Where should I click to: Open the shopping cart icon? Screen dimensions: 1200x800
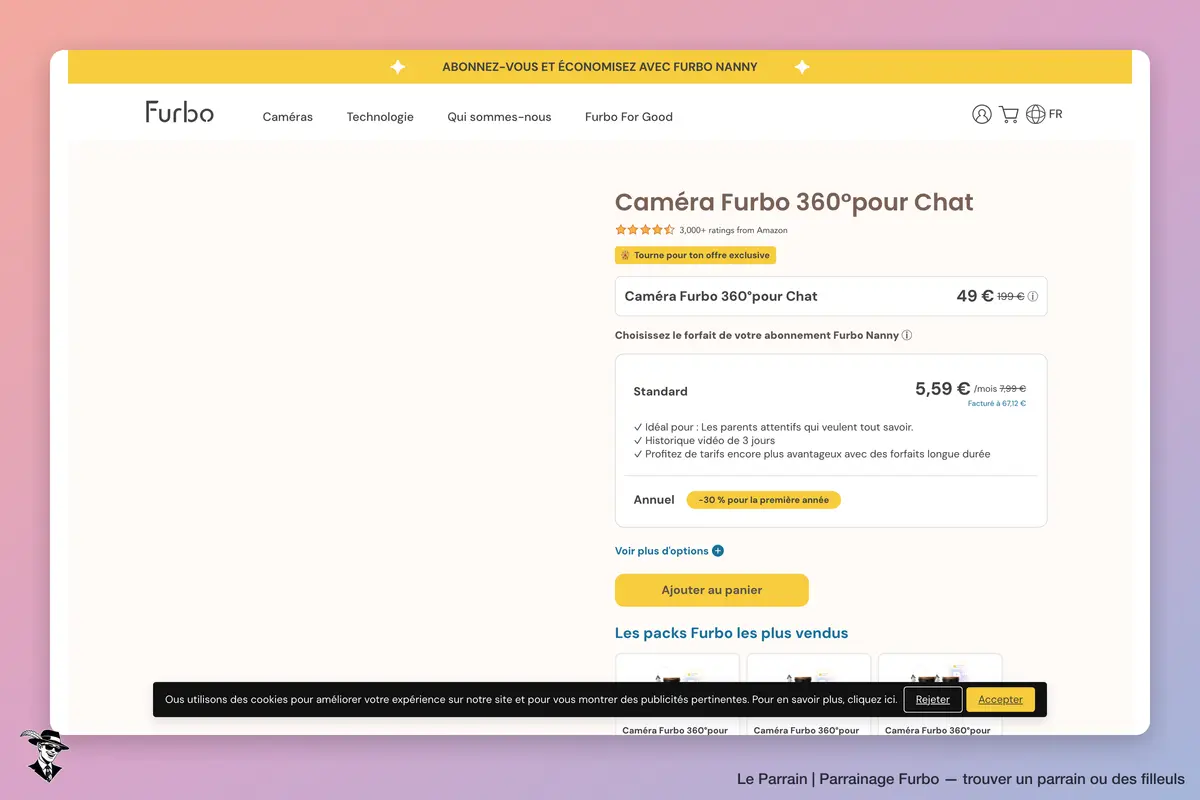1009,114
